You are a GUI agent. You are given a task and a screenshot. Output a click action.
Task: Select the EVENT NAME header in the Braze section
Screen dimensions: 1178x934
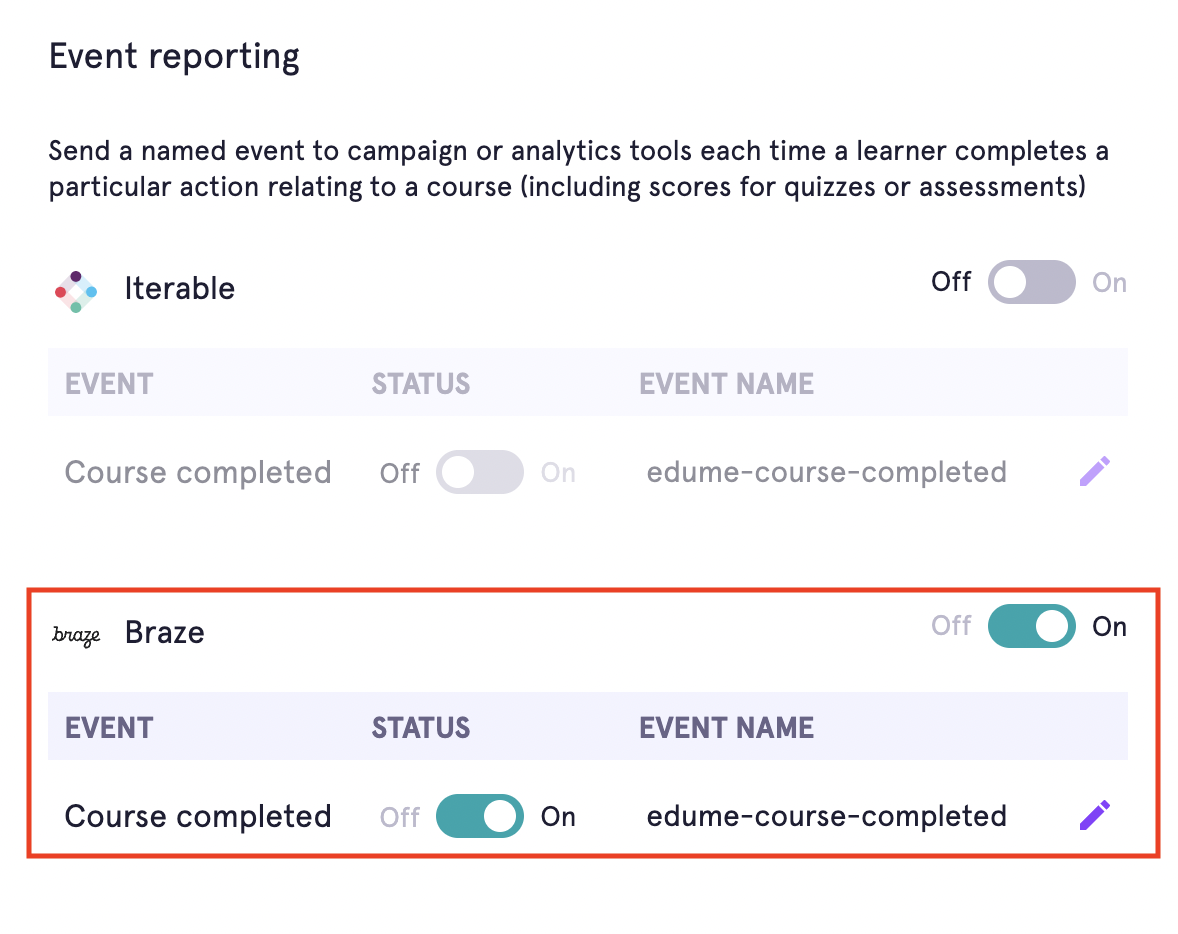pyautogui.click(x=726, y=727)
